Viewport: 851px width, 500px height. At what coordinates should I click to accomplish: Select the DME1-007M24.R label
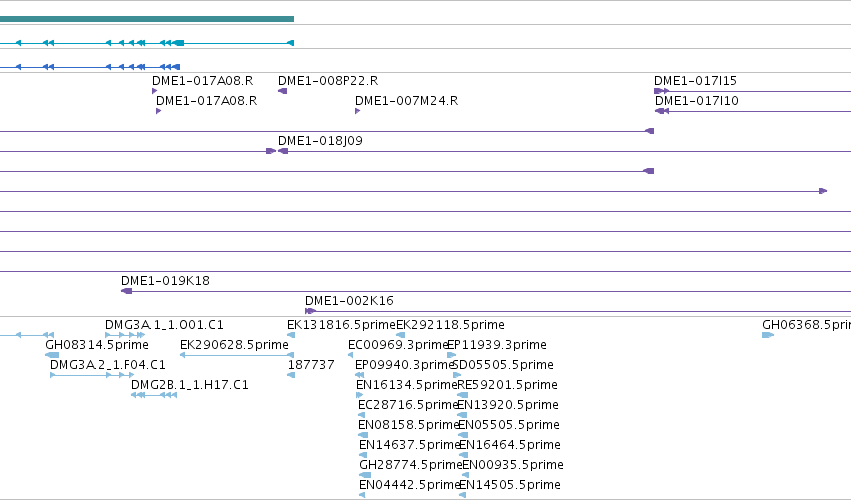[x=407, y=101]
